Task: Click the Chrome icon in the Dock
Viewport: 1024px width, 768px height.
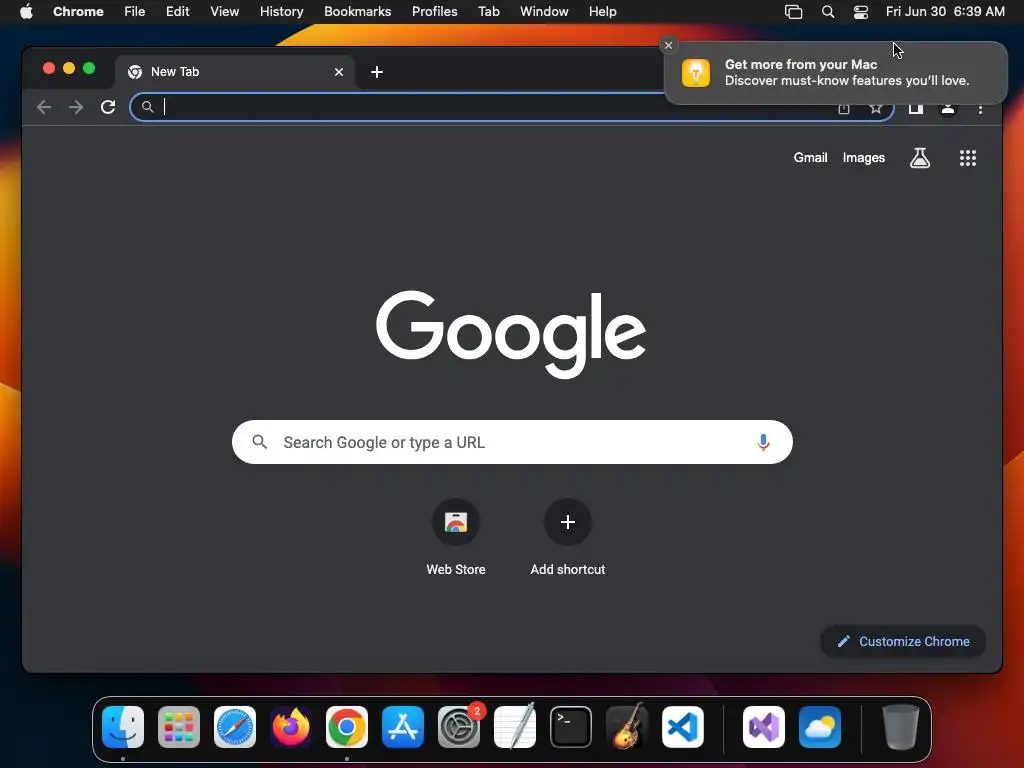Action: coord(347,727)
